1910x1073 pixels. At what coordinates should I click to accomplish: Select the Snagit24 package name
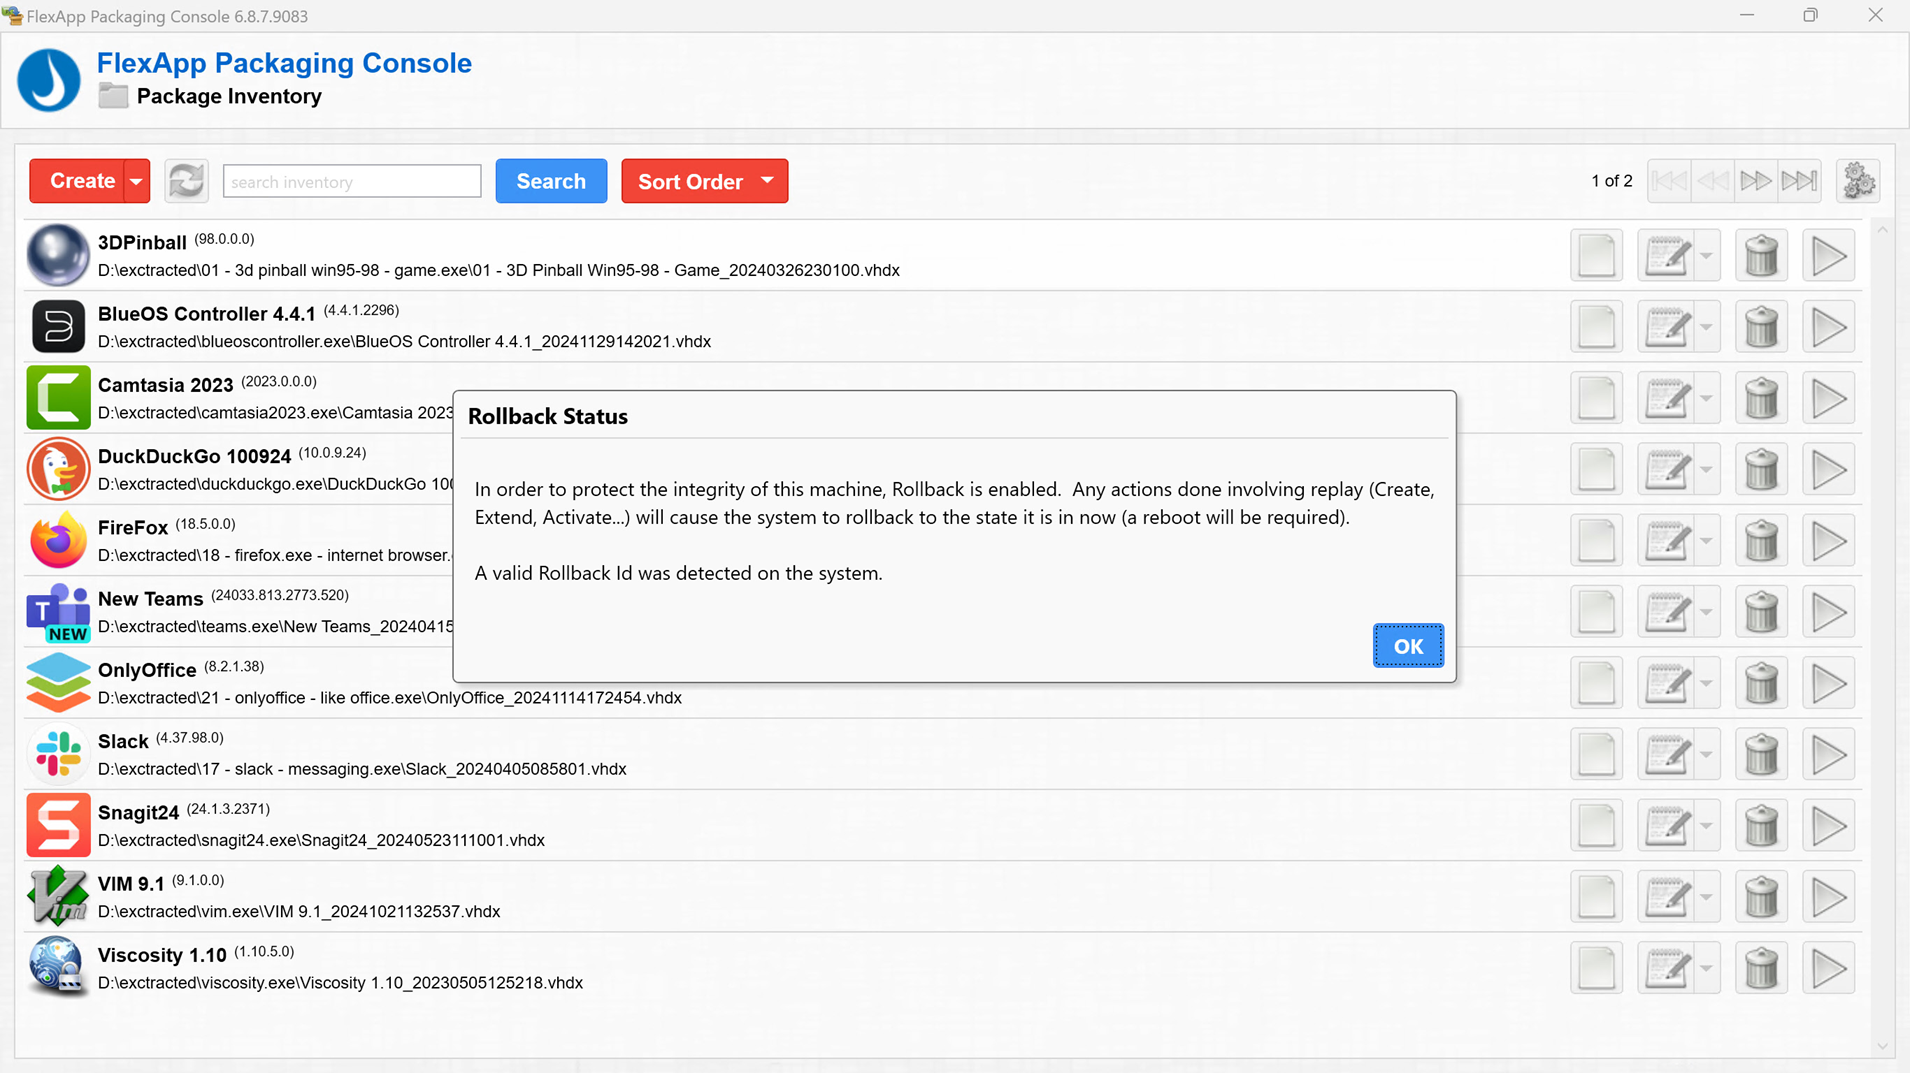138,812
